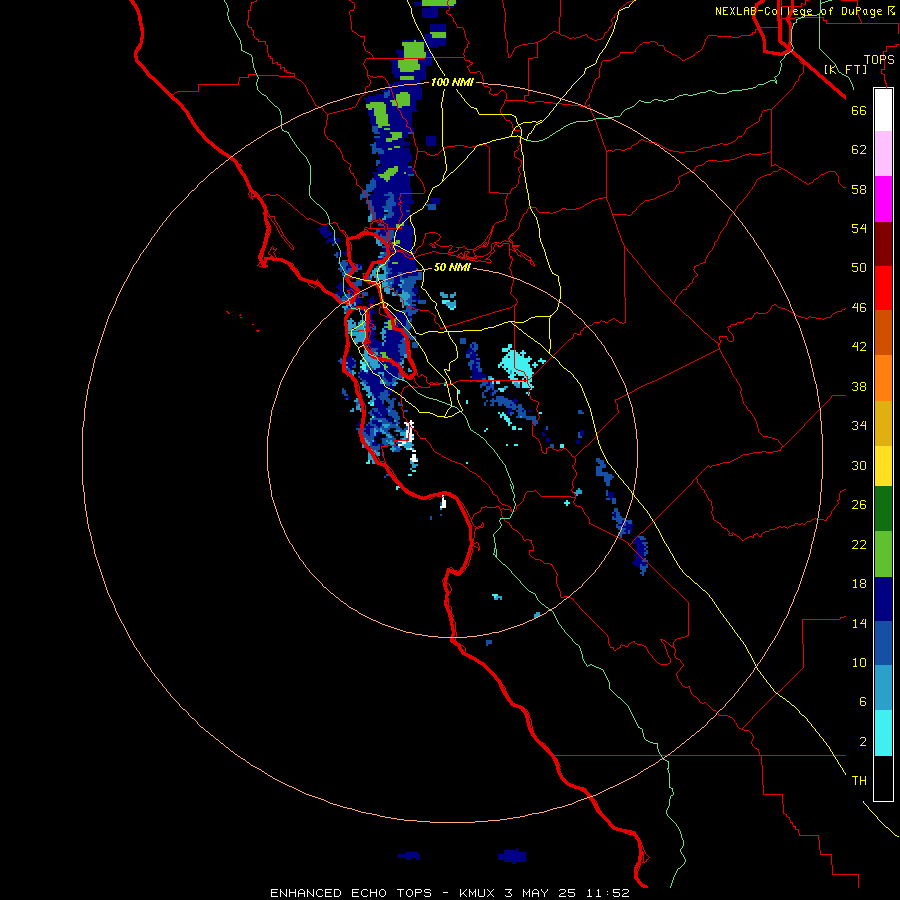900x900 pixels.
Task: Click the 3 MAY 25 date in caption
Action: (542, 893)
